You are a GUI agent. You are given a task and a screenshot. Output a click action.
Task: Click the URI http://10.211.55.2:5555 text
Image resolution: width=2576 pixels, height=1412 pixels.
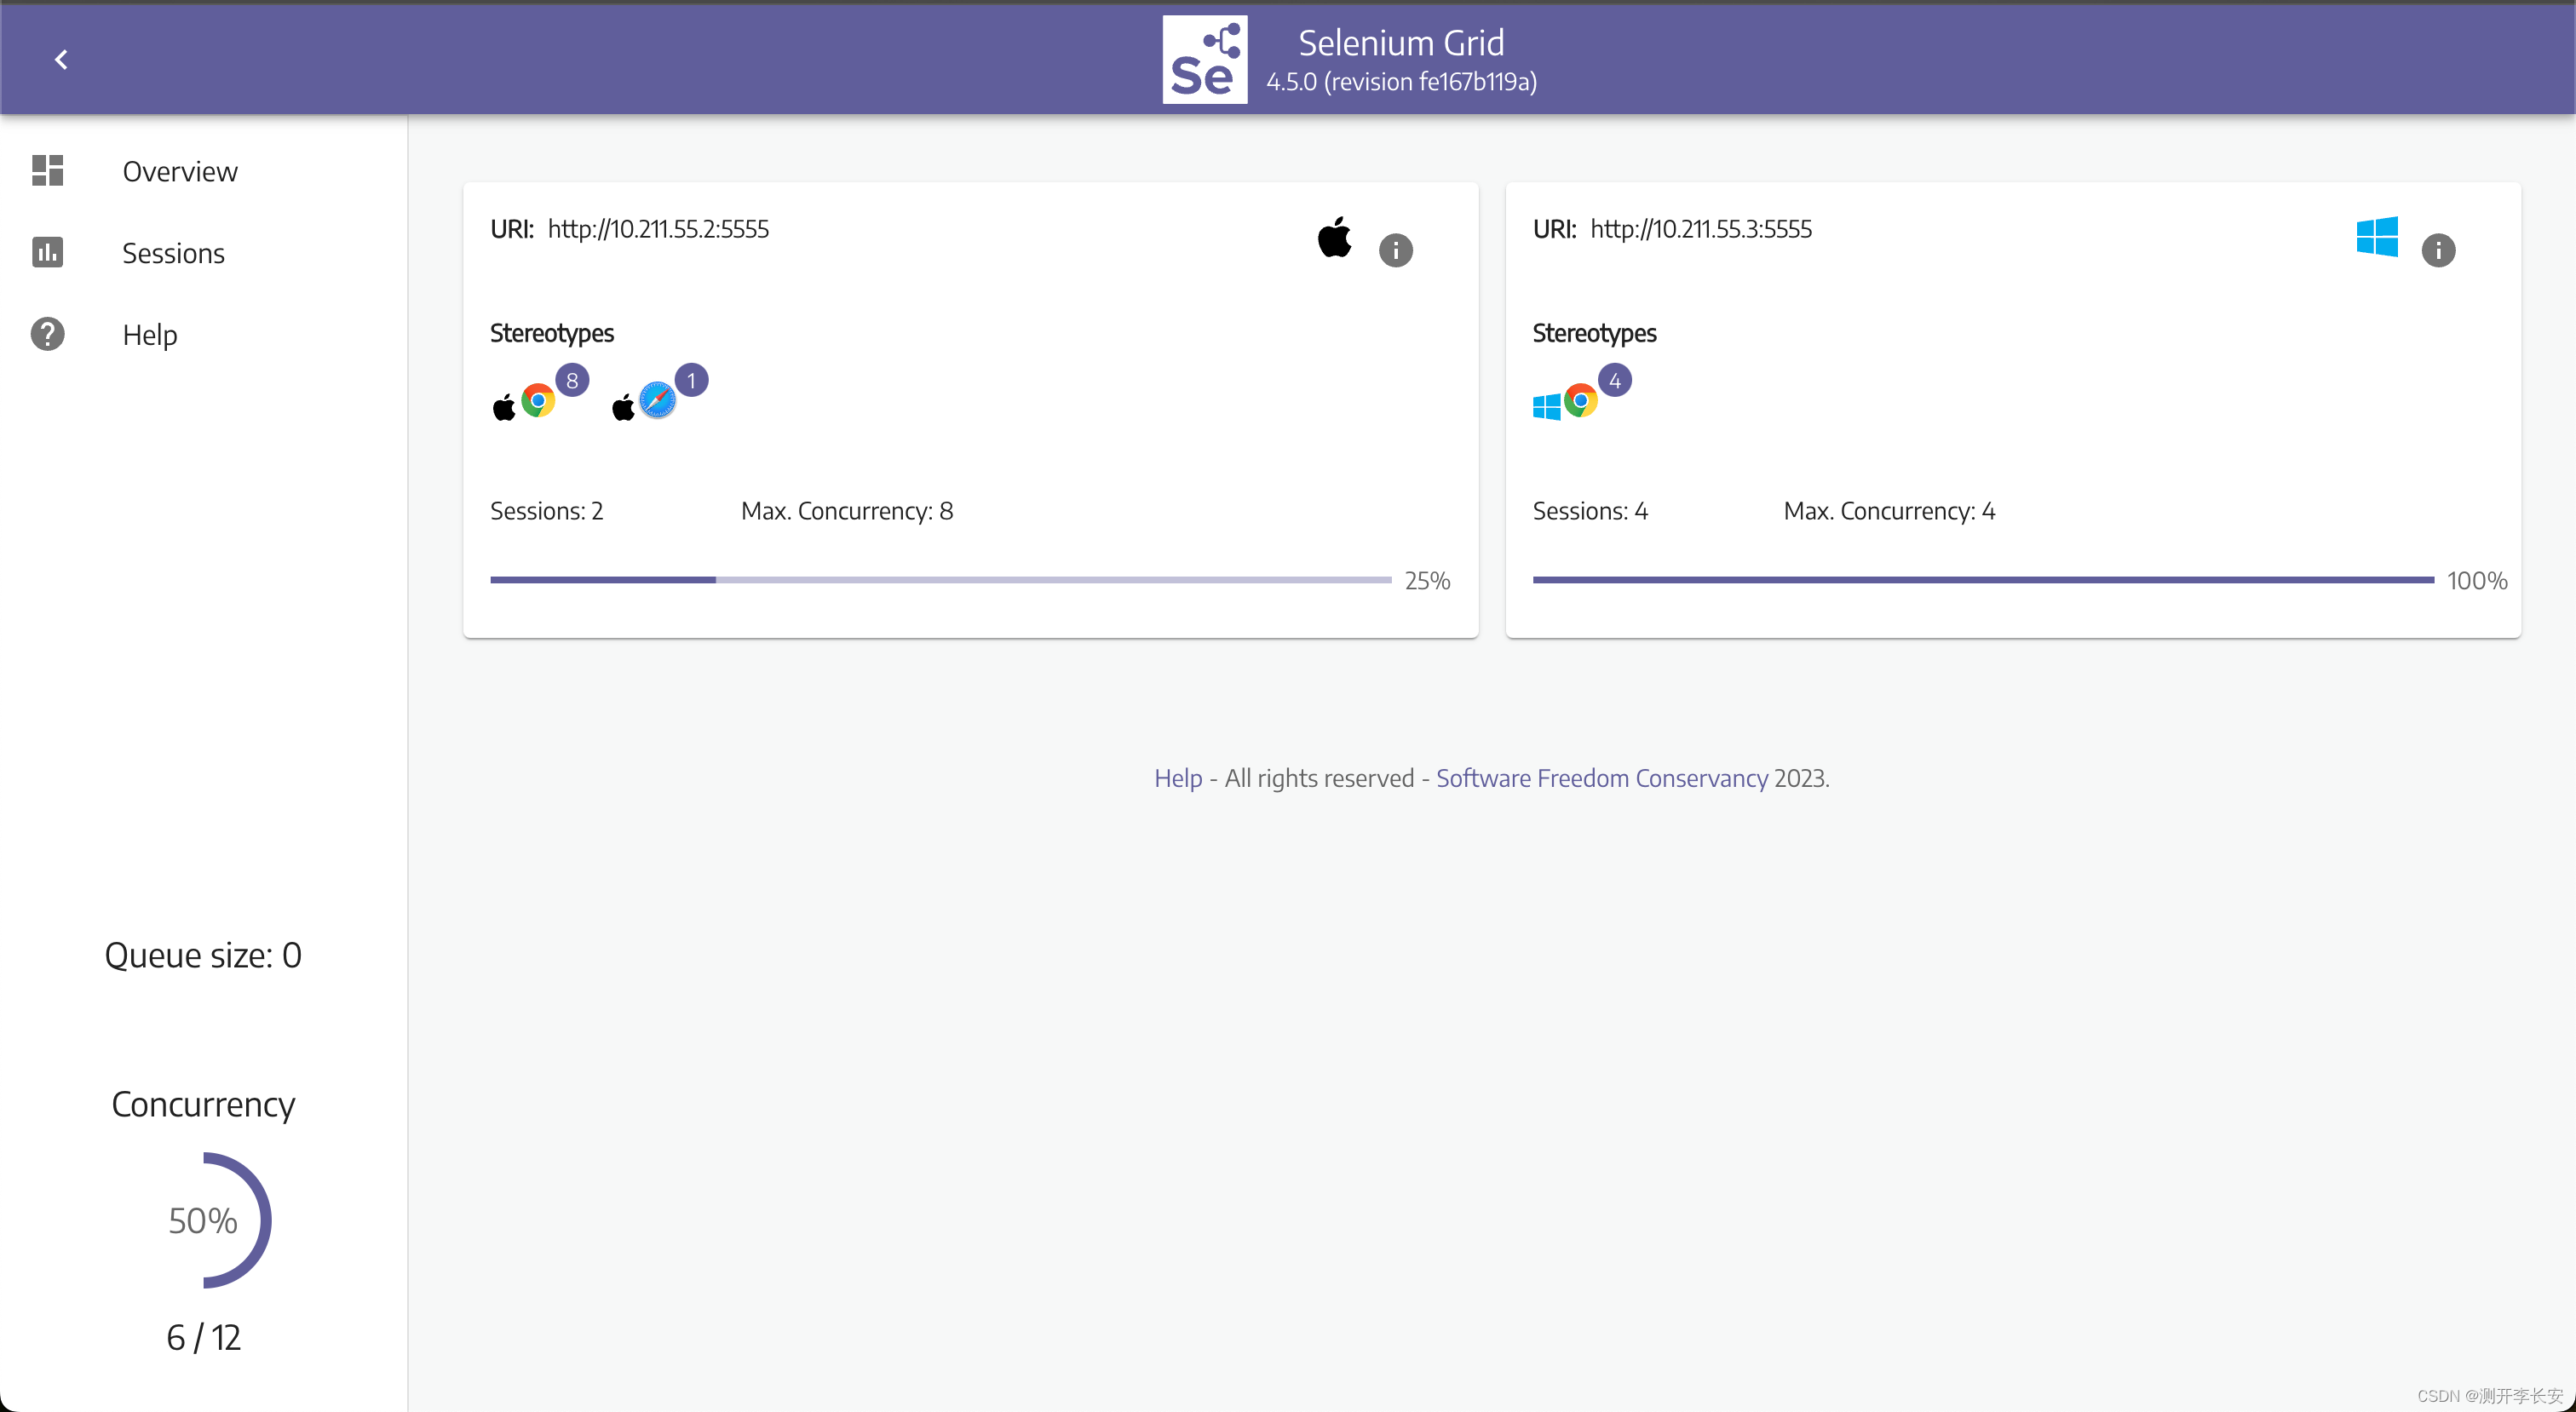(x=658, y=229)
